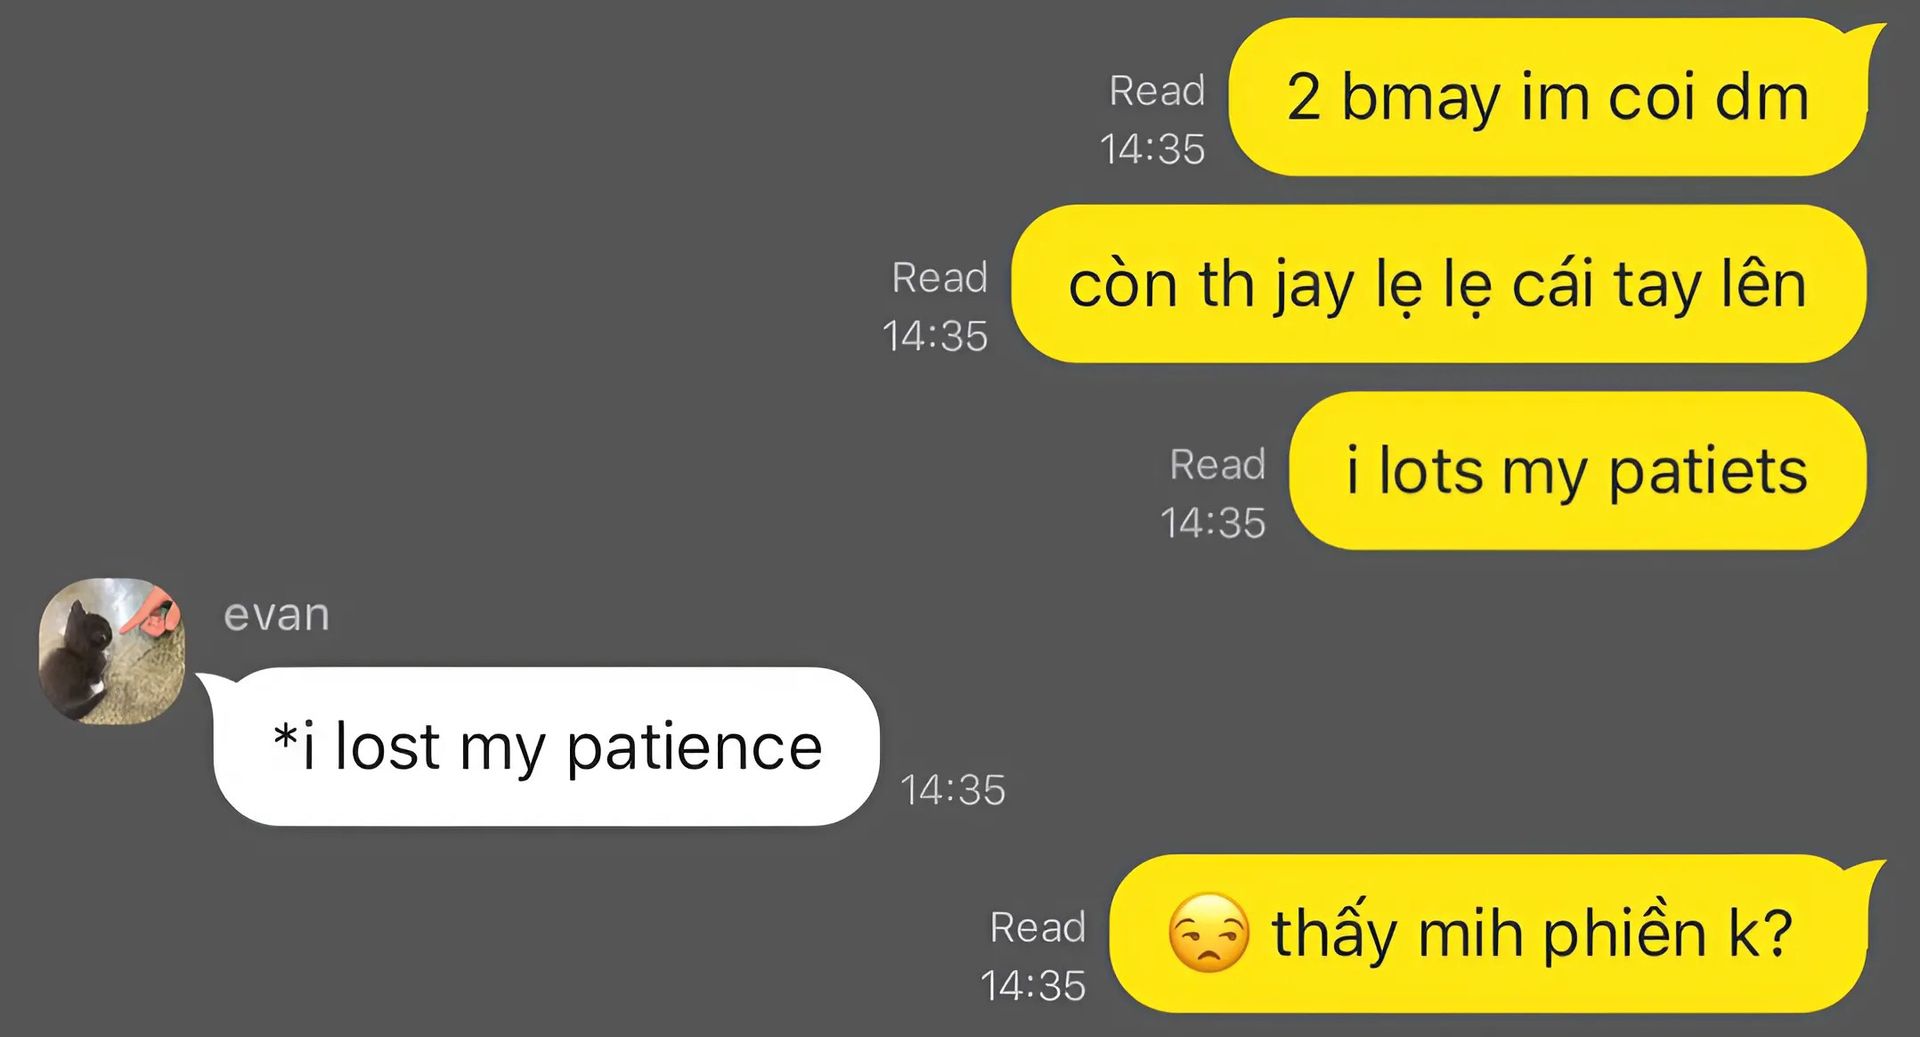Click Read status next to "i lots my patiets"
This screenshot has height=1037, width=1920.
(x=1217, y=465)
